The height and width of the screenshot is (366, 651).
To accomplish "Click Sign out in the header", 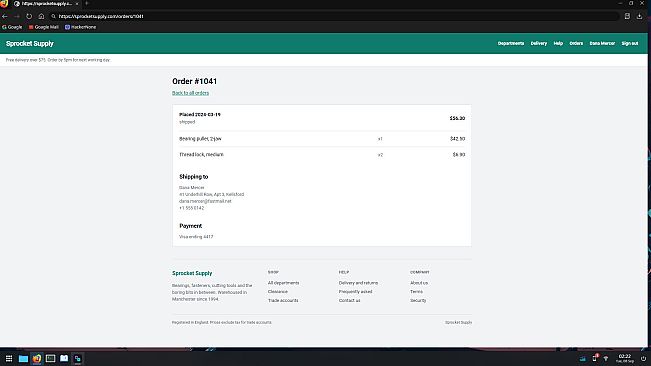I will (x=629, y=44).
